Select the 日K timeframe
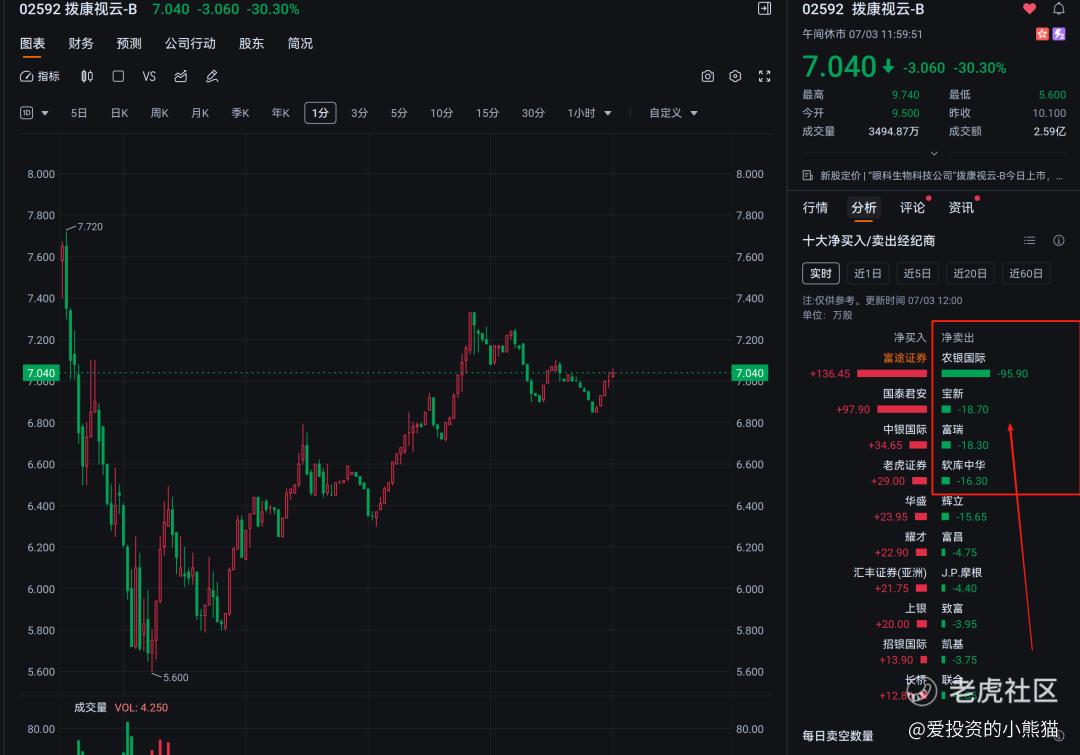This screenshot has width=1080, height=755. (119, 113)
